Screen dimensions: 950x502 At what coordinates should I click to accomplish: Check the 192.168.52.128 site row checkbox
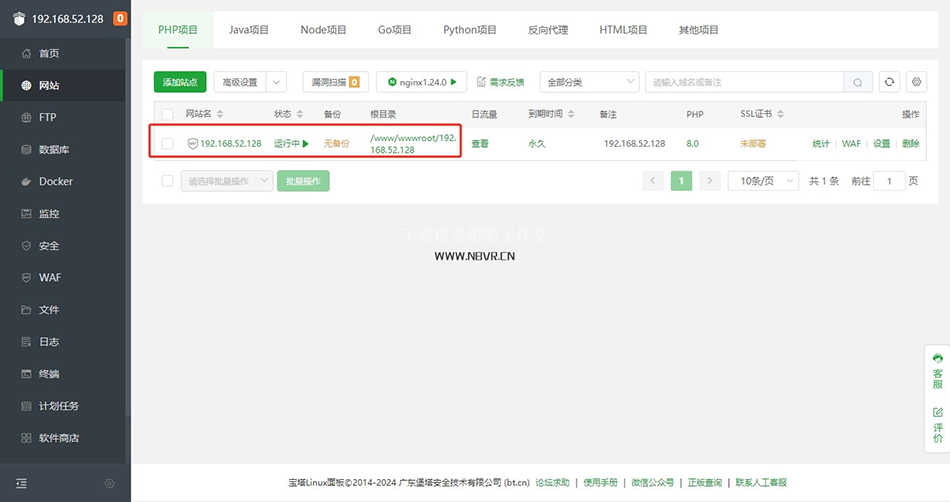click(x=167, y=144)
